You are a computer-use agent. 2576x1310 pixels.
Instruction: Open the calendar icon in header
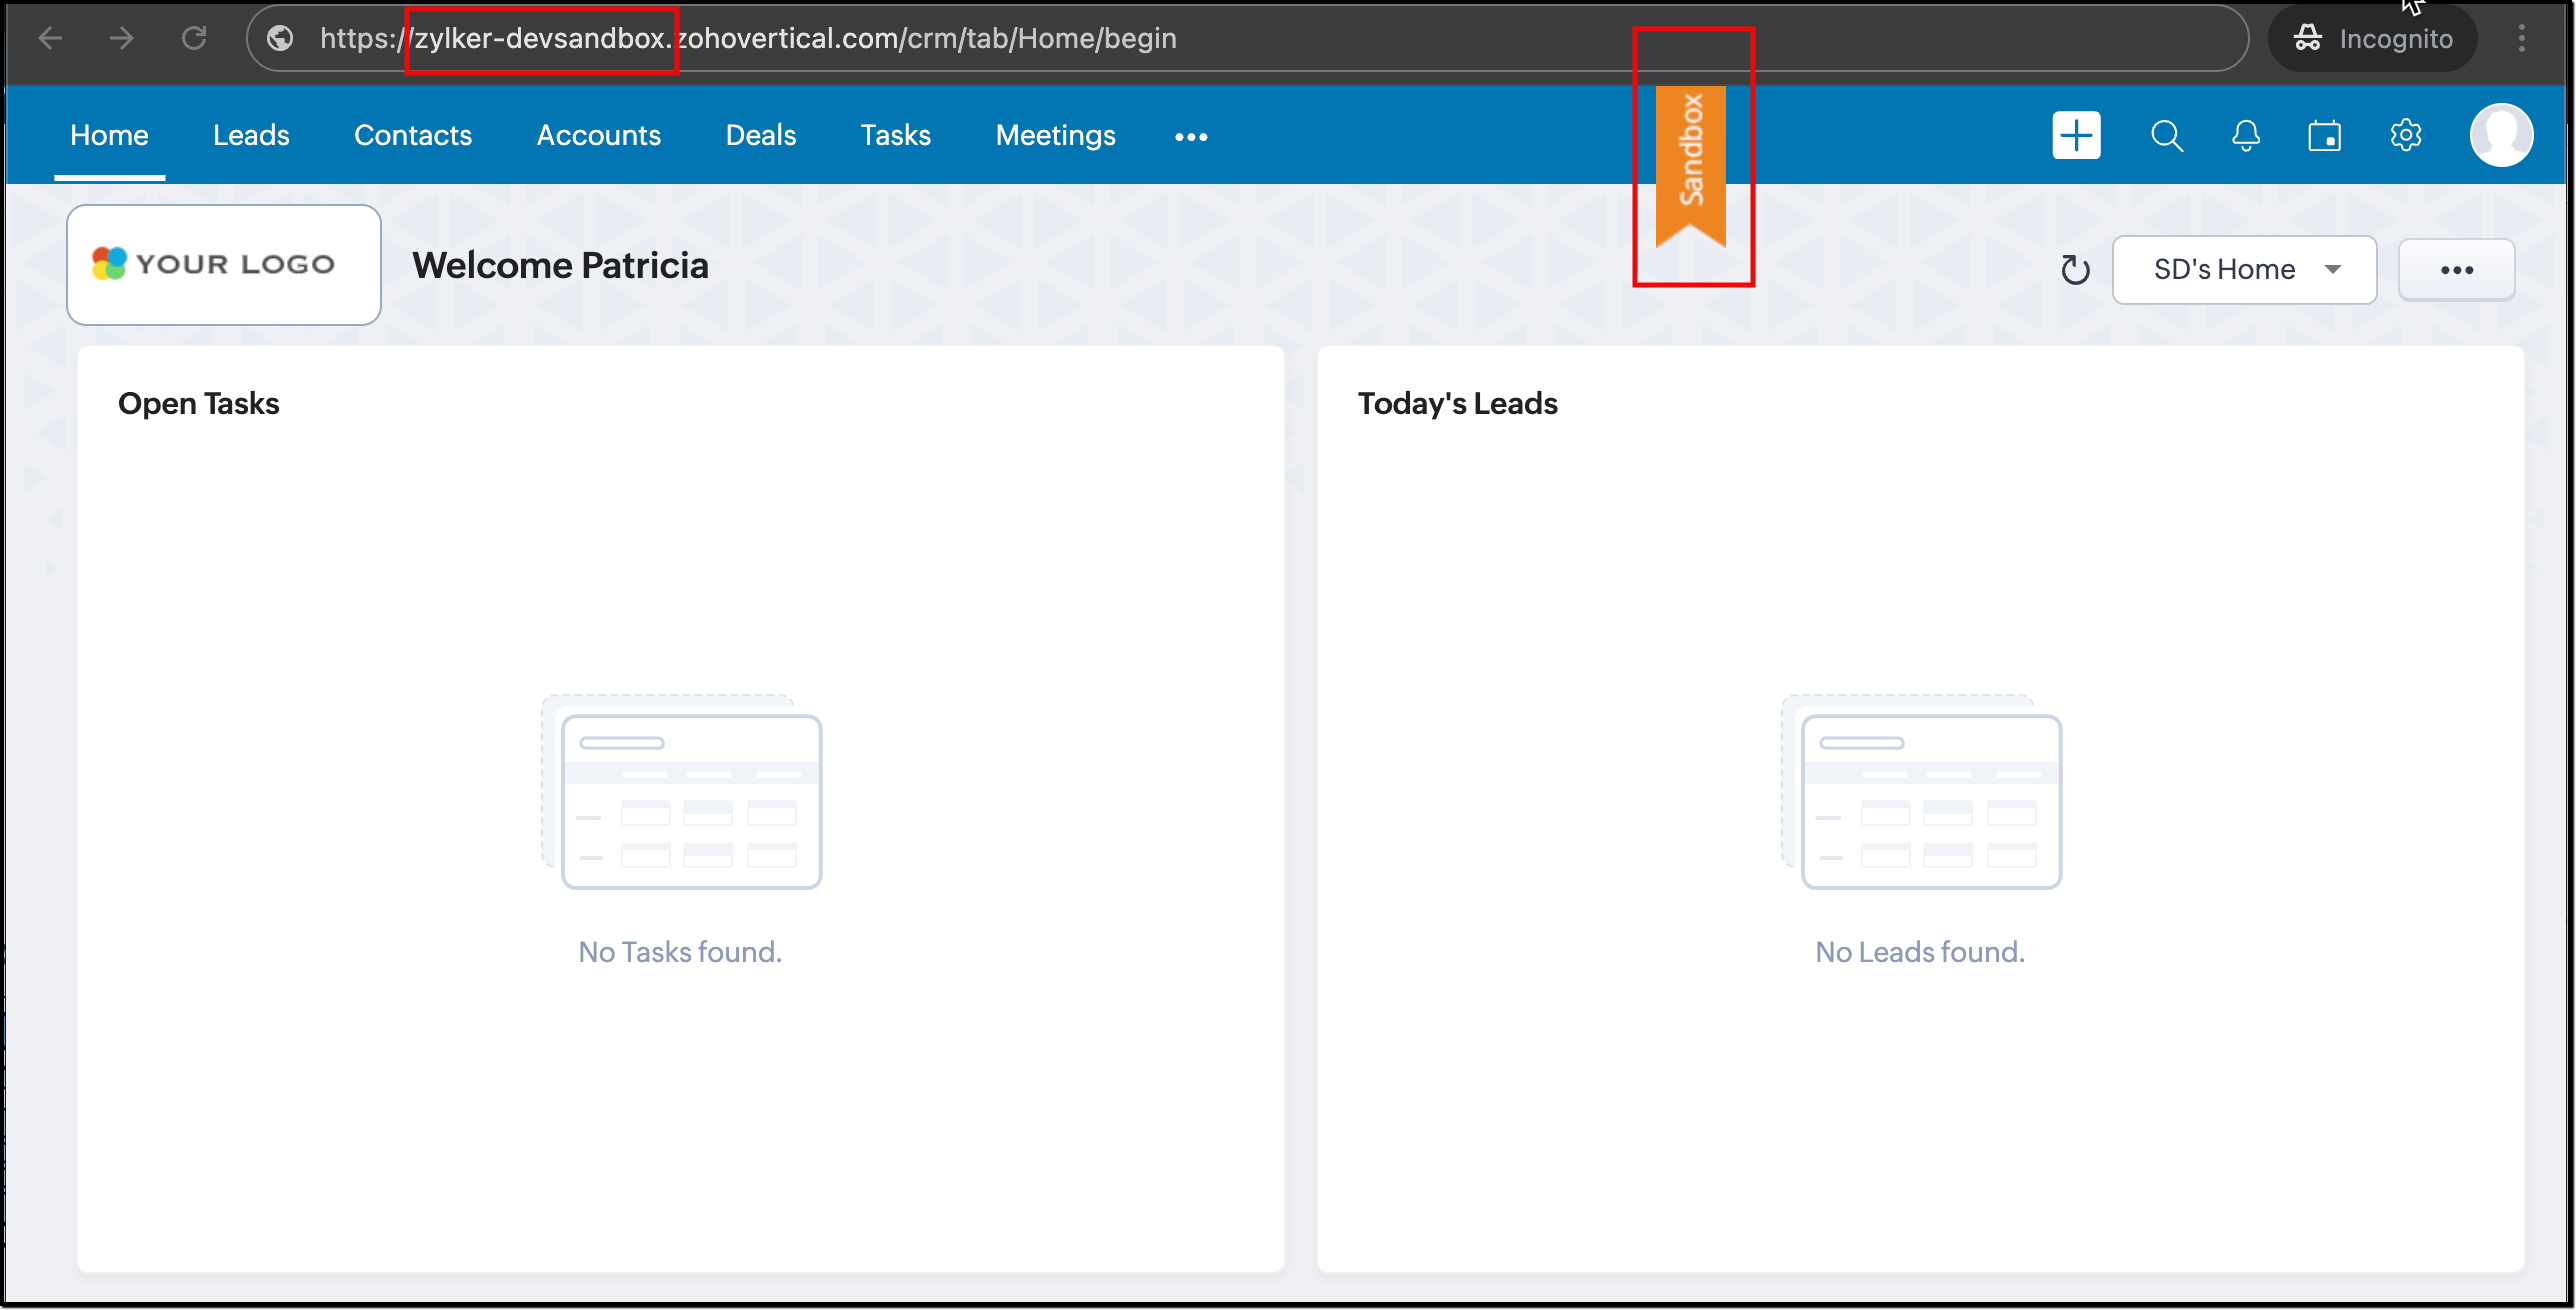(x=2324, y=135)
